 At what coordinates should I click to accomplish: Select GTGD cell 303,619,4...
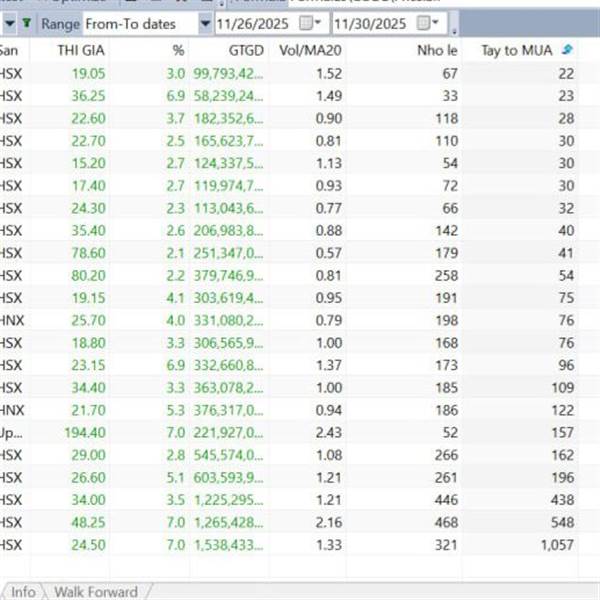pos(228,298)
